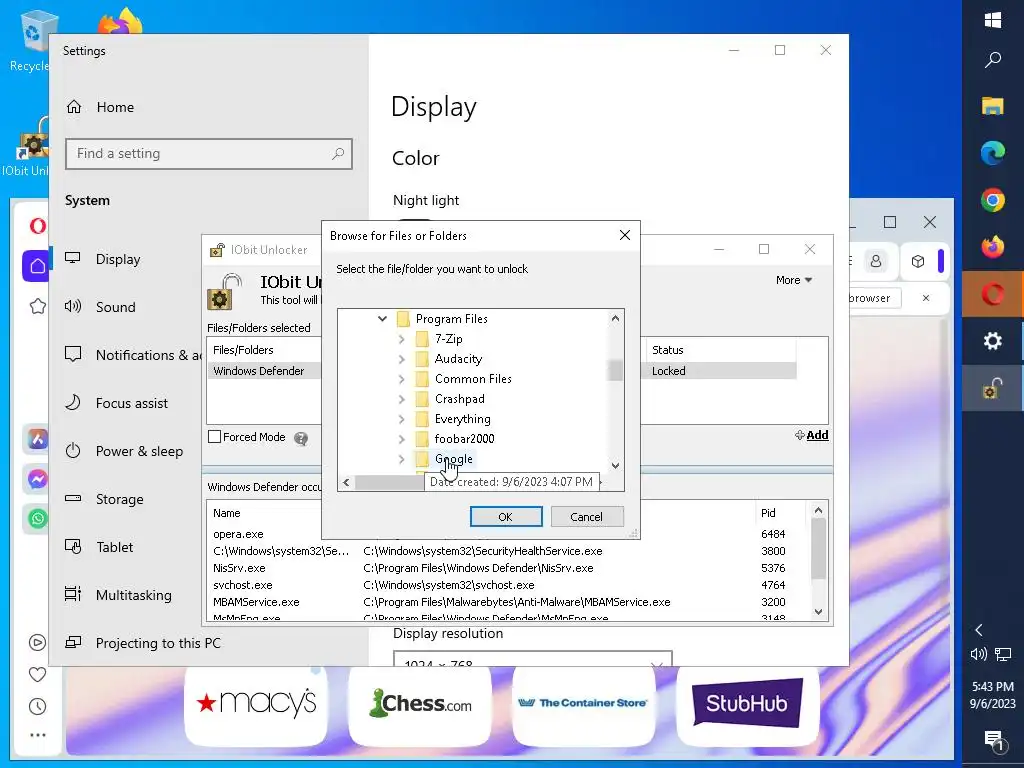1024x768 pixels.
Task: Open the Windows Start button
Action: click(993, 20)
